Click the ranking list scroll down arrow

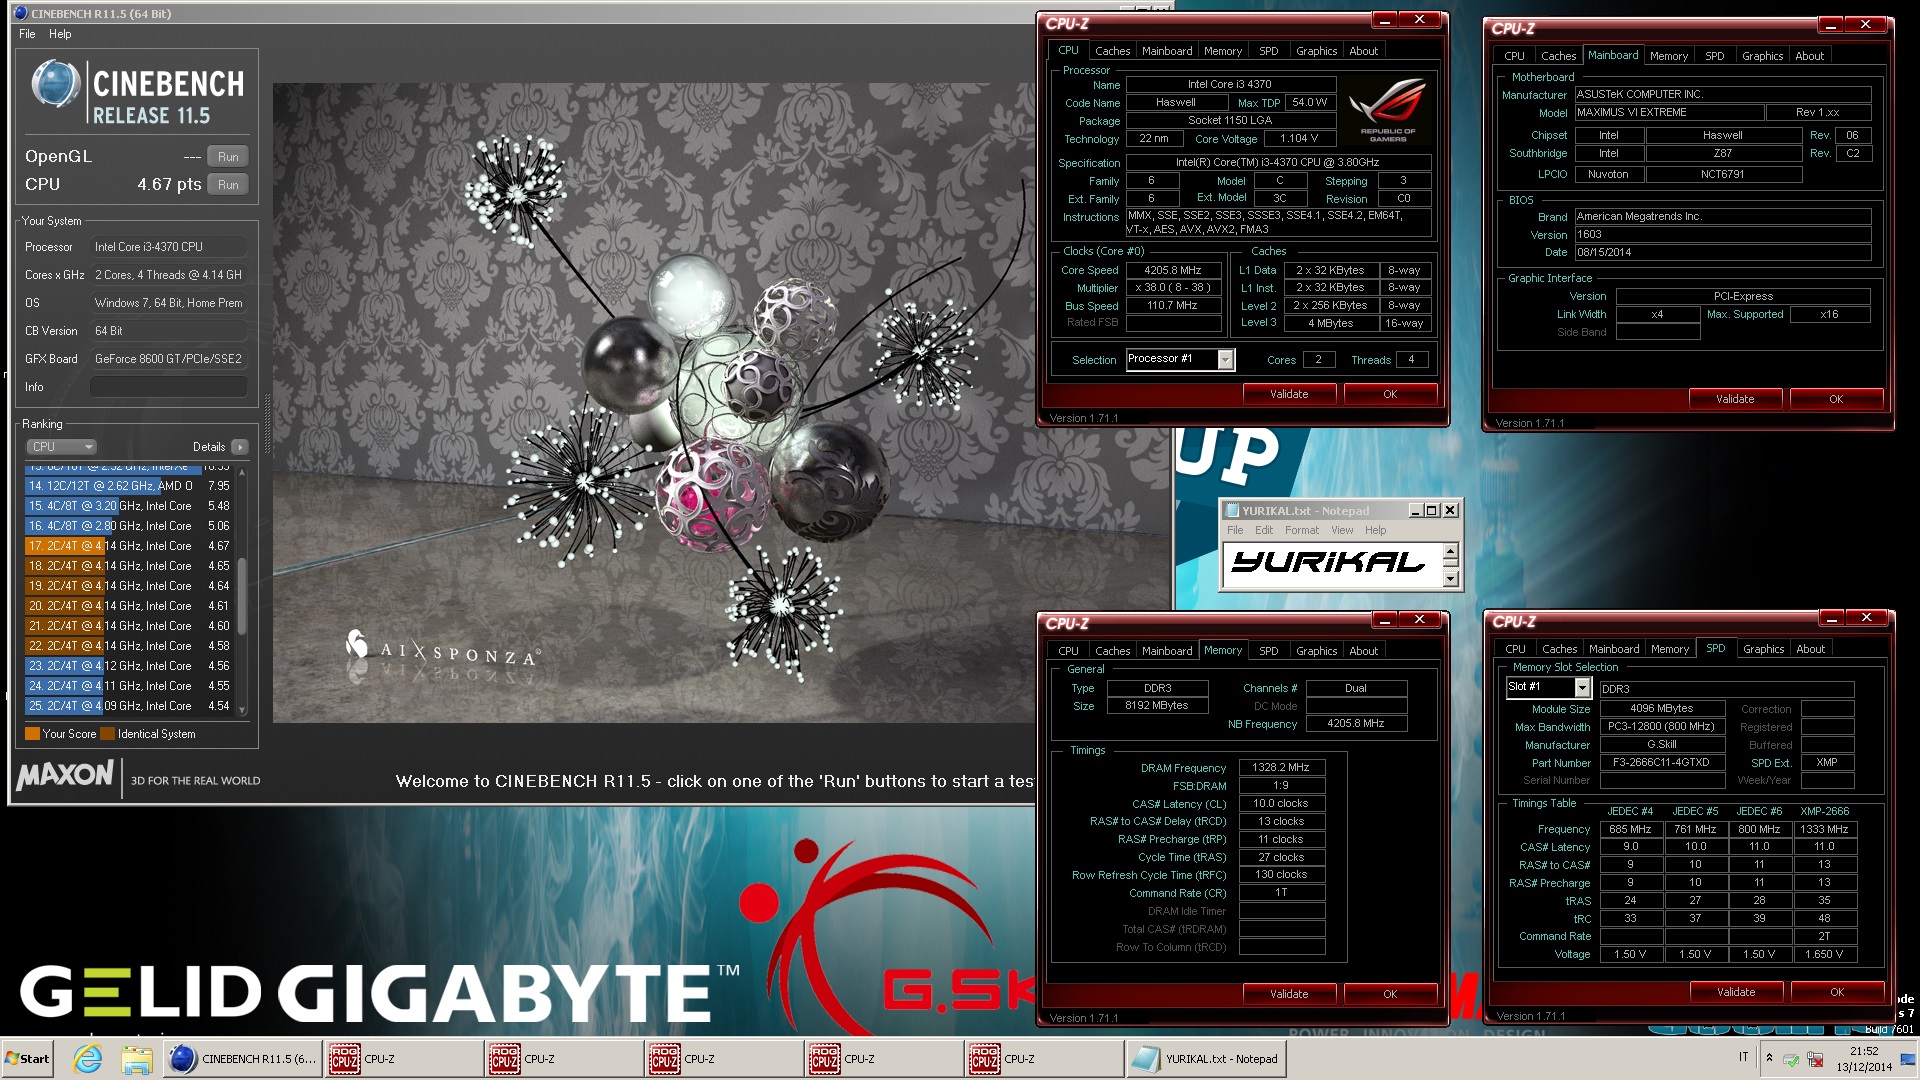[x=241, y=710]
